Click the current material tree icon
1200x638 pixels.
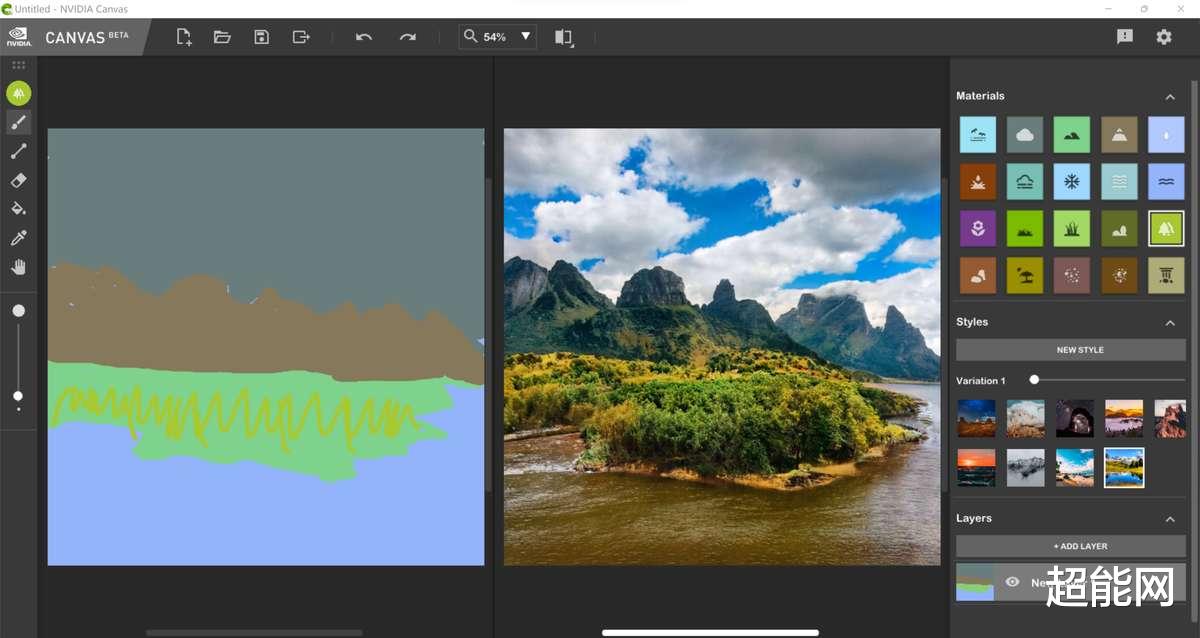coord(18,93)
